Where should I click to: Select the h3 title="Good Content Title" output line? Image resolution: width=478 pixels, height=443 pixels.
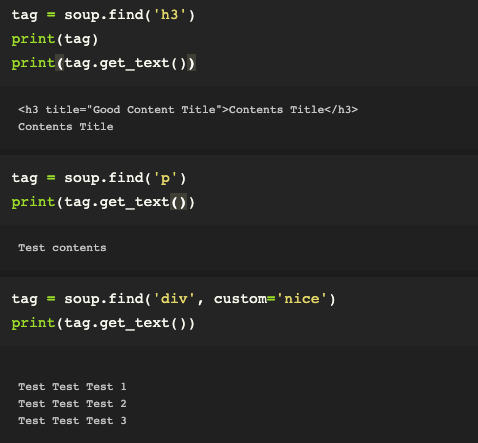coord(188,110)
